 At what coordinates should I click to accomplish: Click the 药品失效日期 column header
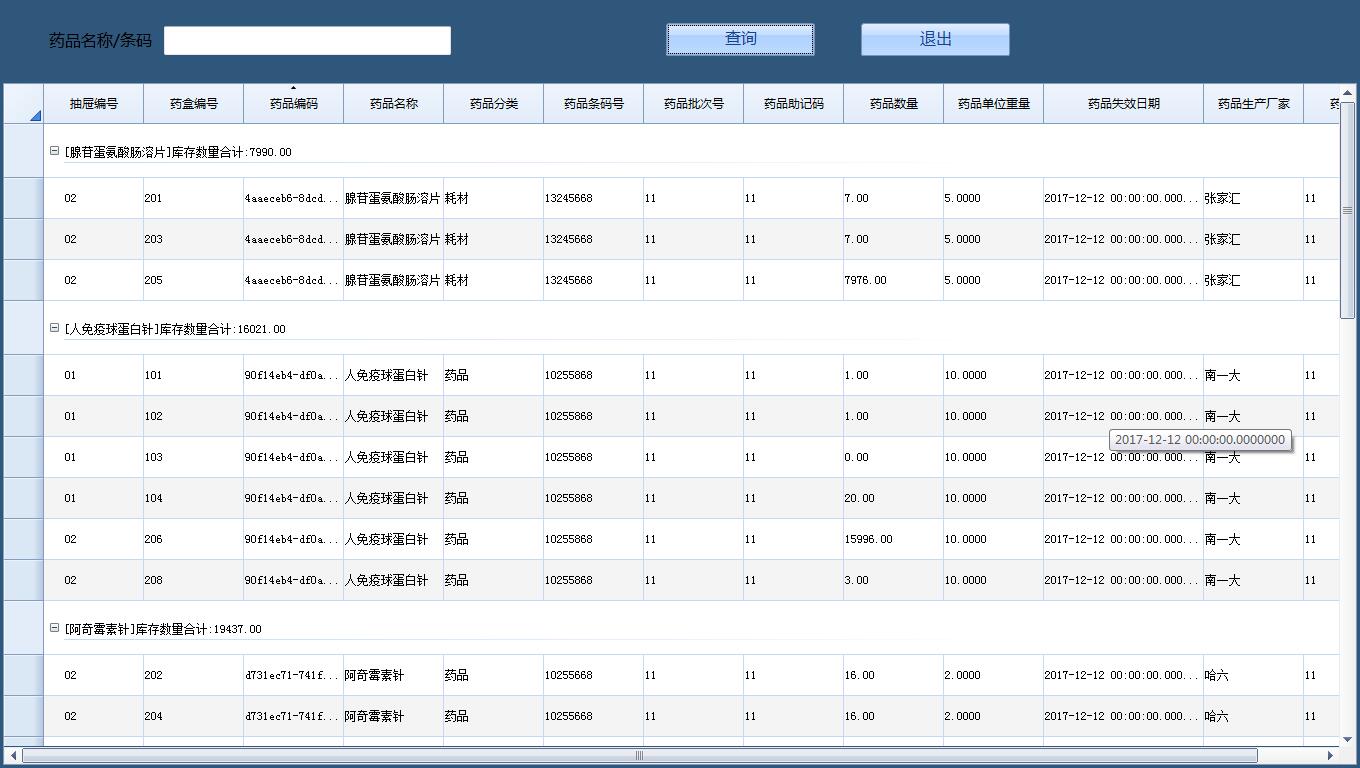tap(1123, 104)
